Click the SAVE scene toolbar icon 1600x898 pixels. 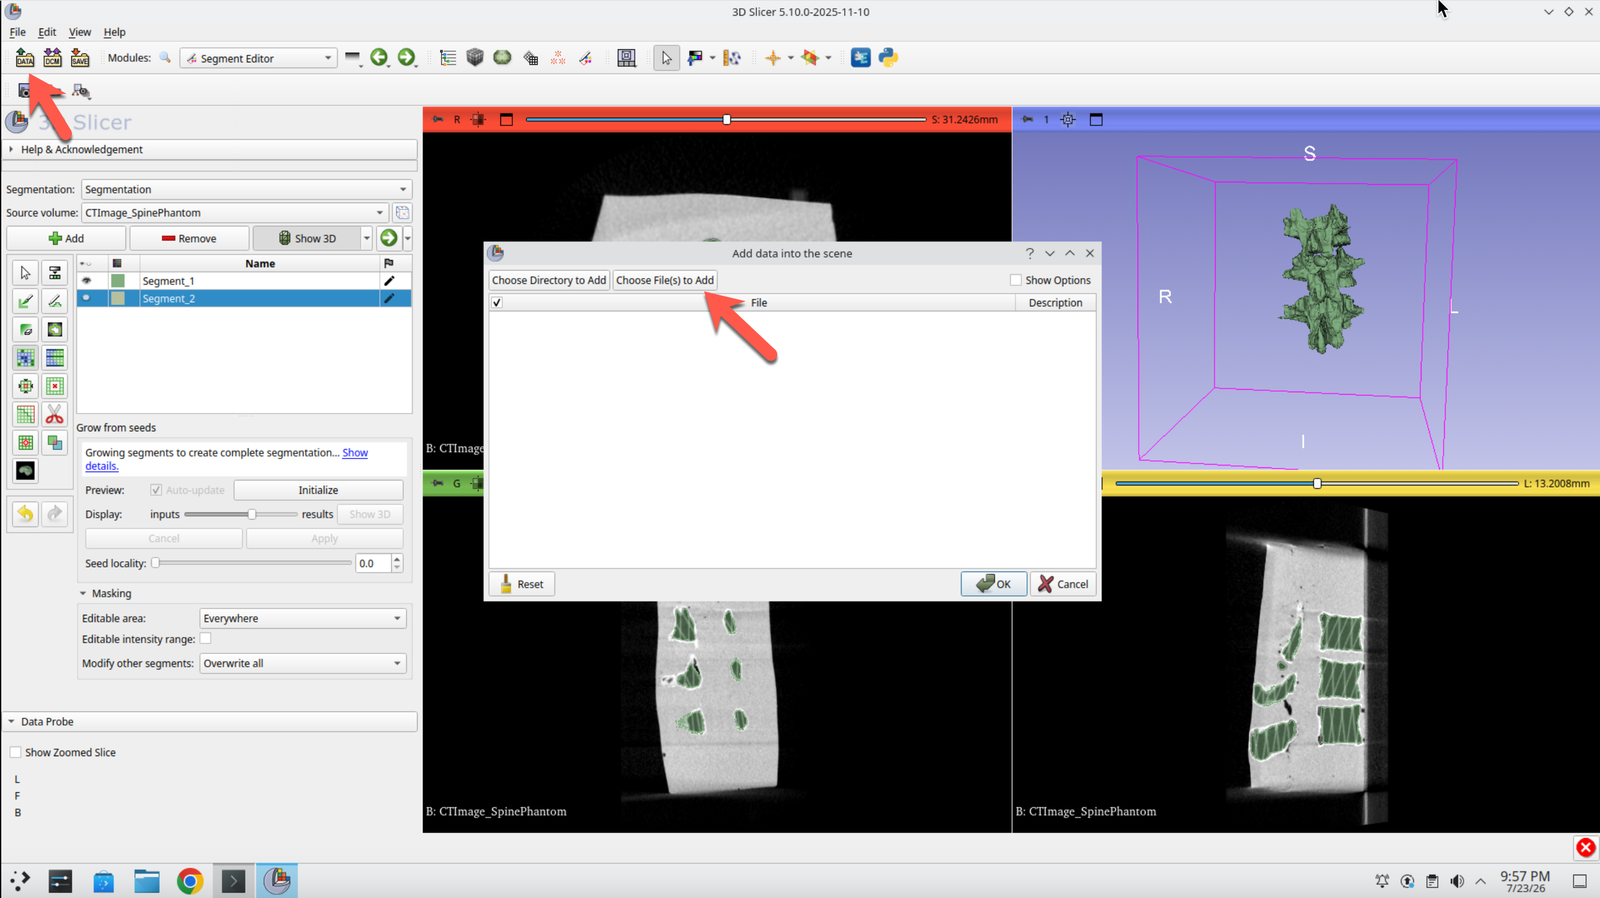[x=80, y=58]
